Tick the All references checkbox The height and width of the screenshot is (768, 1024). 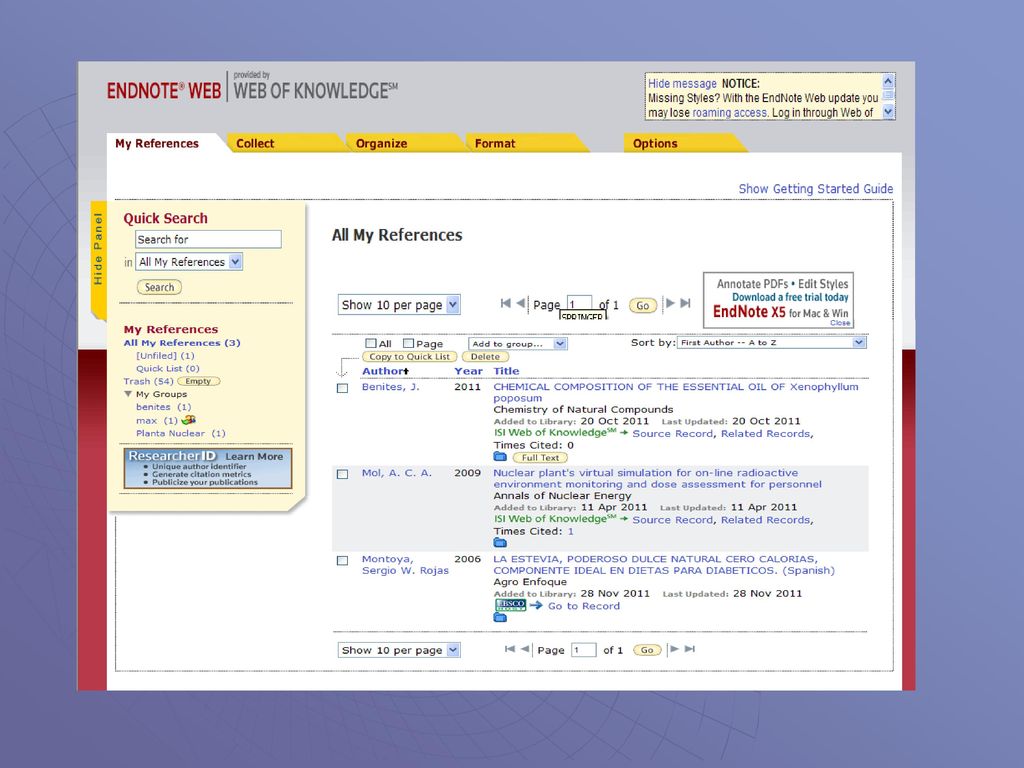(370, 343)
